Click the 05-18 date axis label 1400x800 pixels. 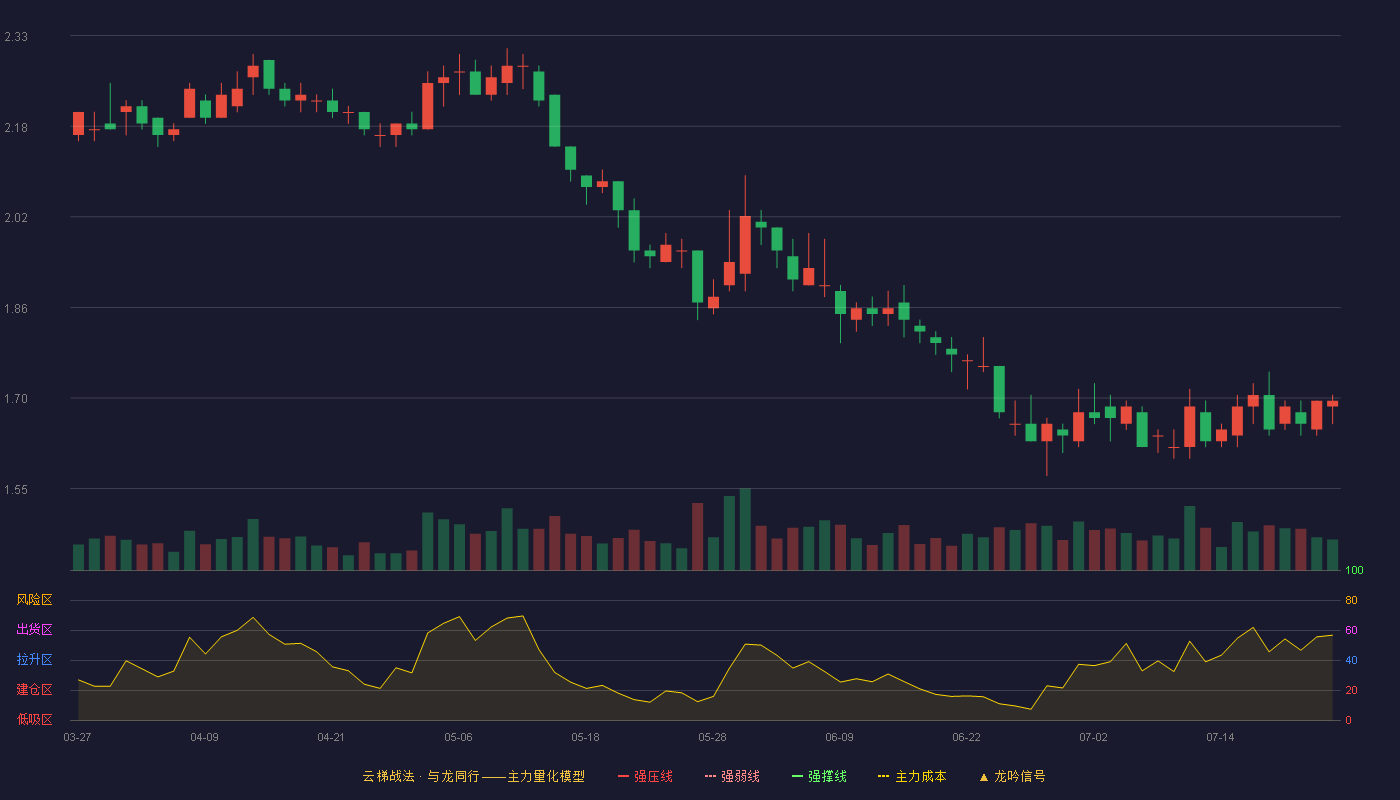click(585, 737)
